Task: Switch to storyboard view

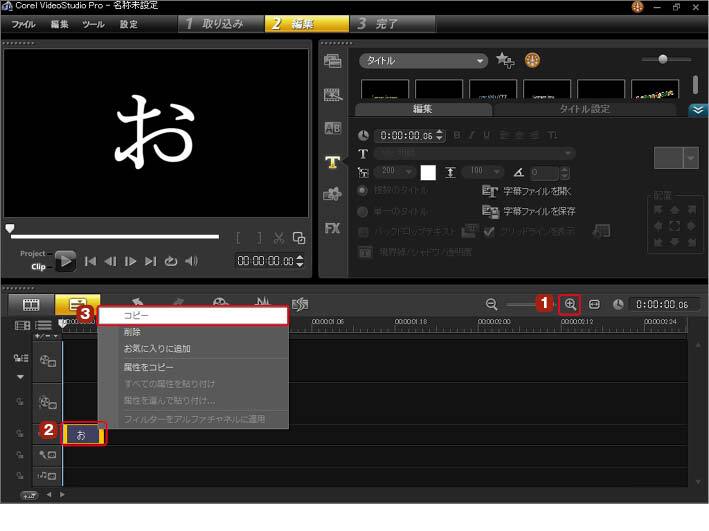Action: point(31,304)
